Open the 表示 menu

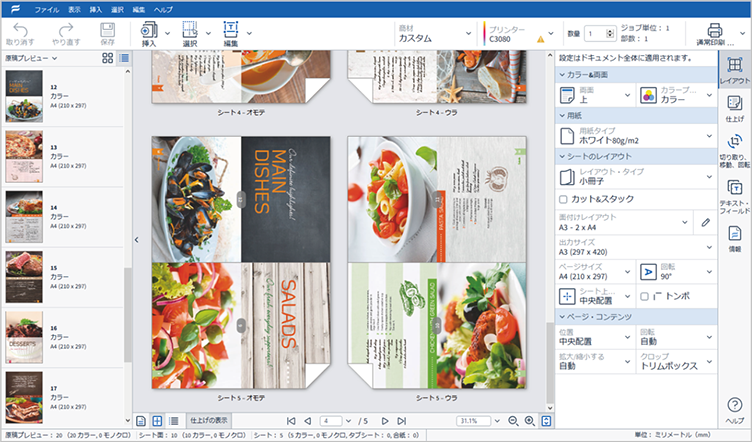coord(74,8)
